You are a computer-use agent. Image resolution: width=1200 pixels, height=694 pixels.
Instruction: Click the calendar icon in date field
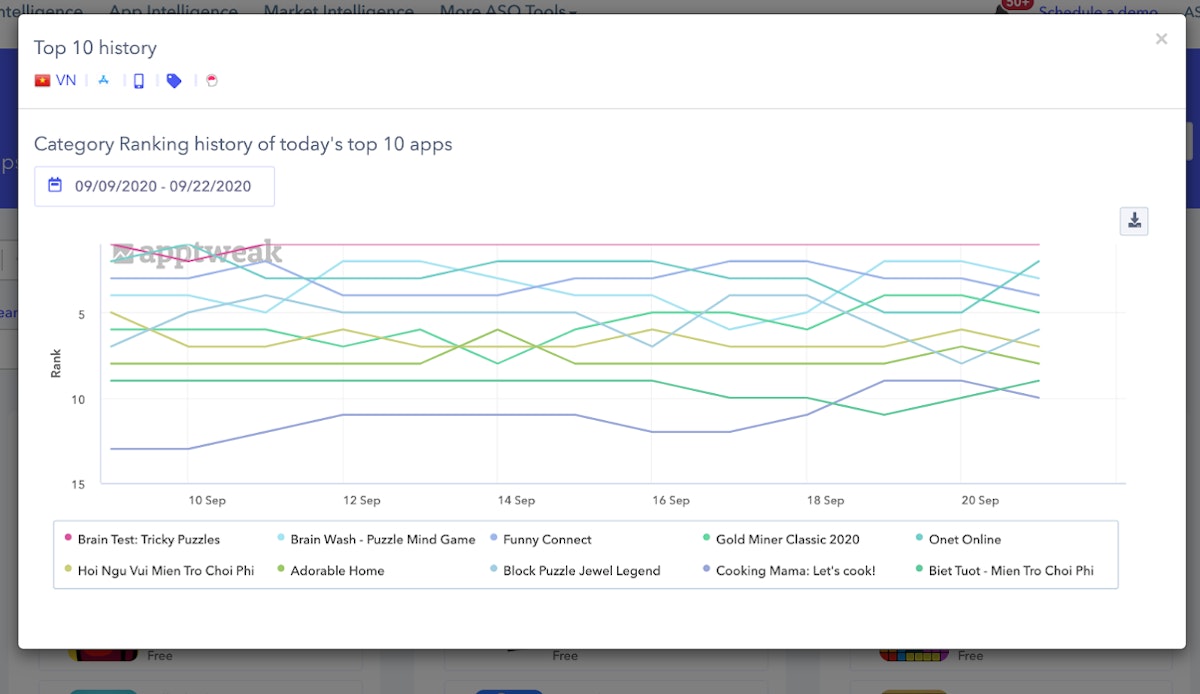pyautogui.click(x=55, y=185)
